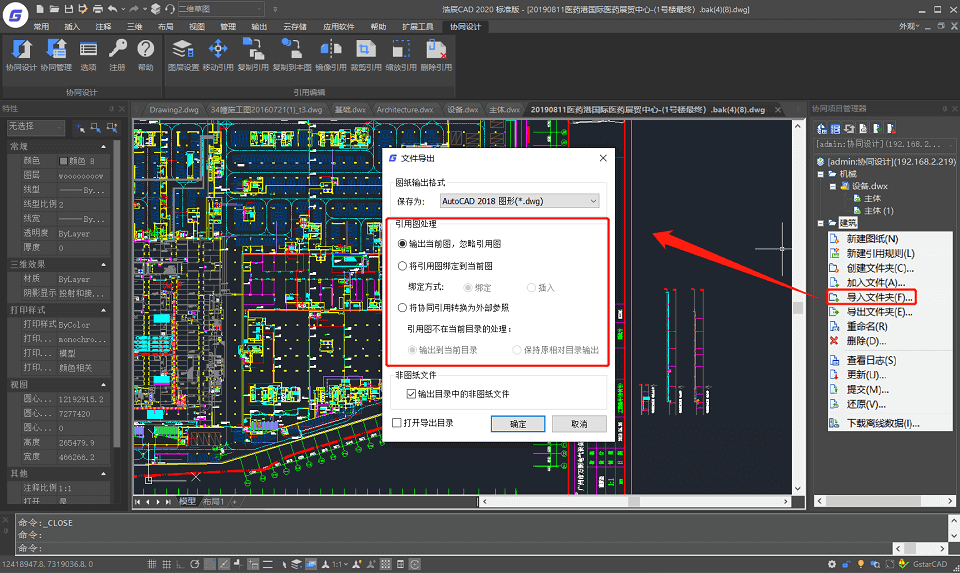This screenshot has height=573, width=960.
Task: Click the 确定 button
Action: coord(518,424)
